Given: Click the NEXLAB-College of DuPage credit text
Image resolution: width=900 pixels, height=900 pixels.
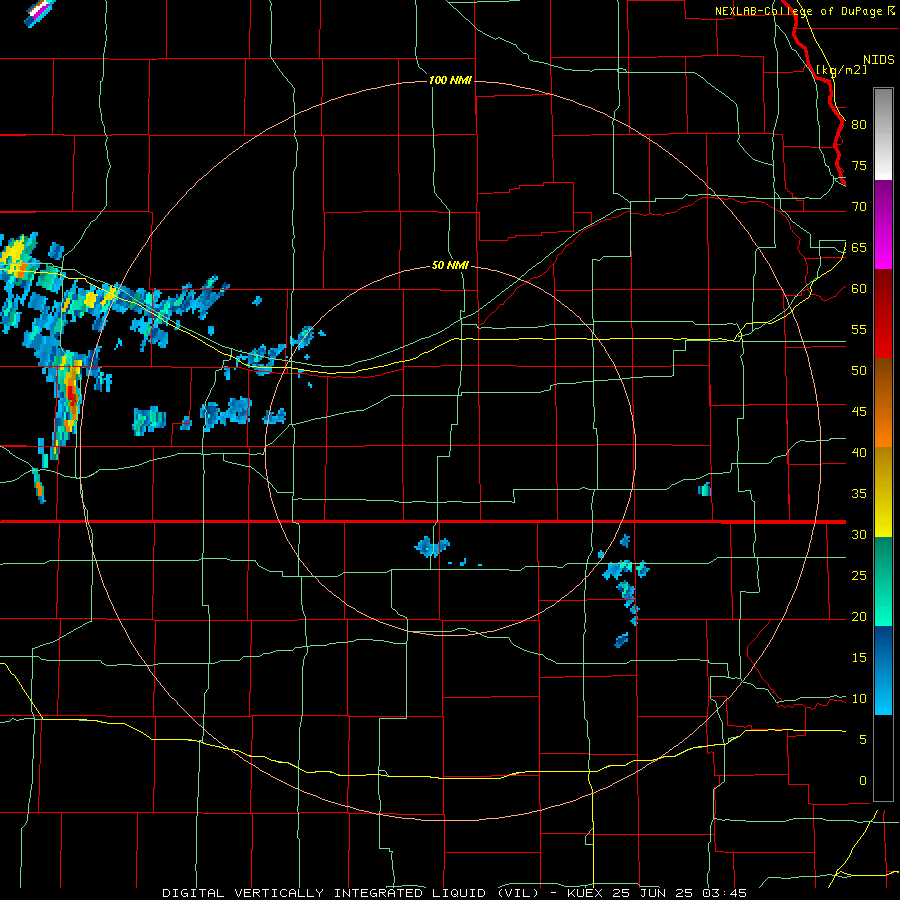Looking at the screenshot, I should coord(804,11).
